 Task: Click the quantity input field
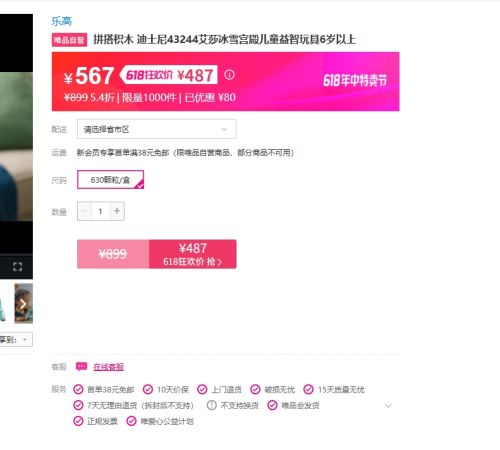[101, 211]
